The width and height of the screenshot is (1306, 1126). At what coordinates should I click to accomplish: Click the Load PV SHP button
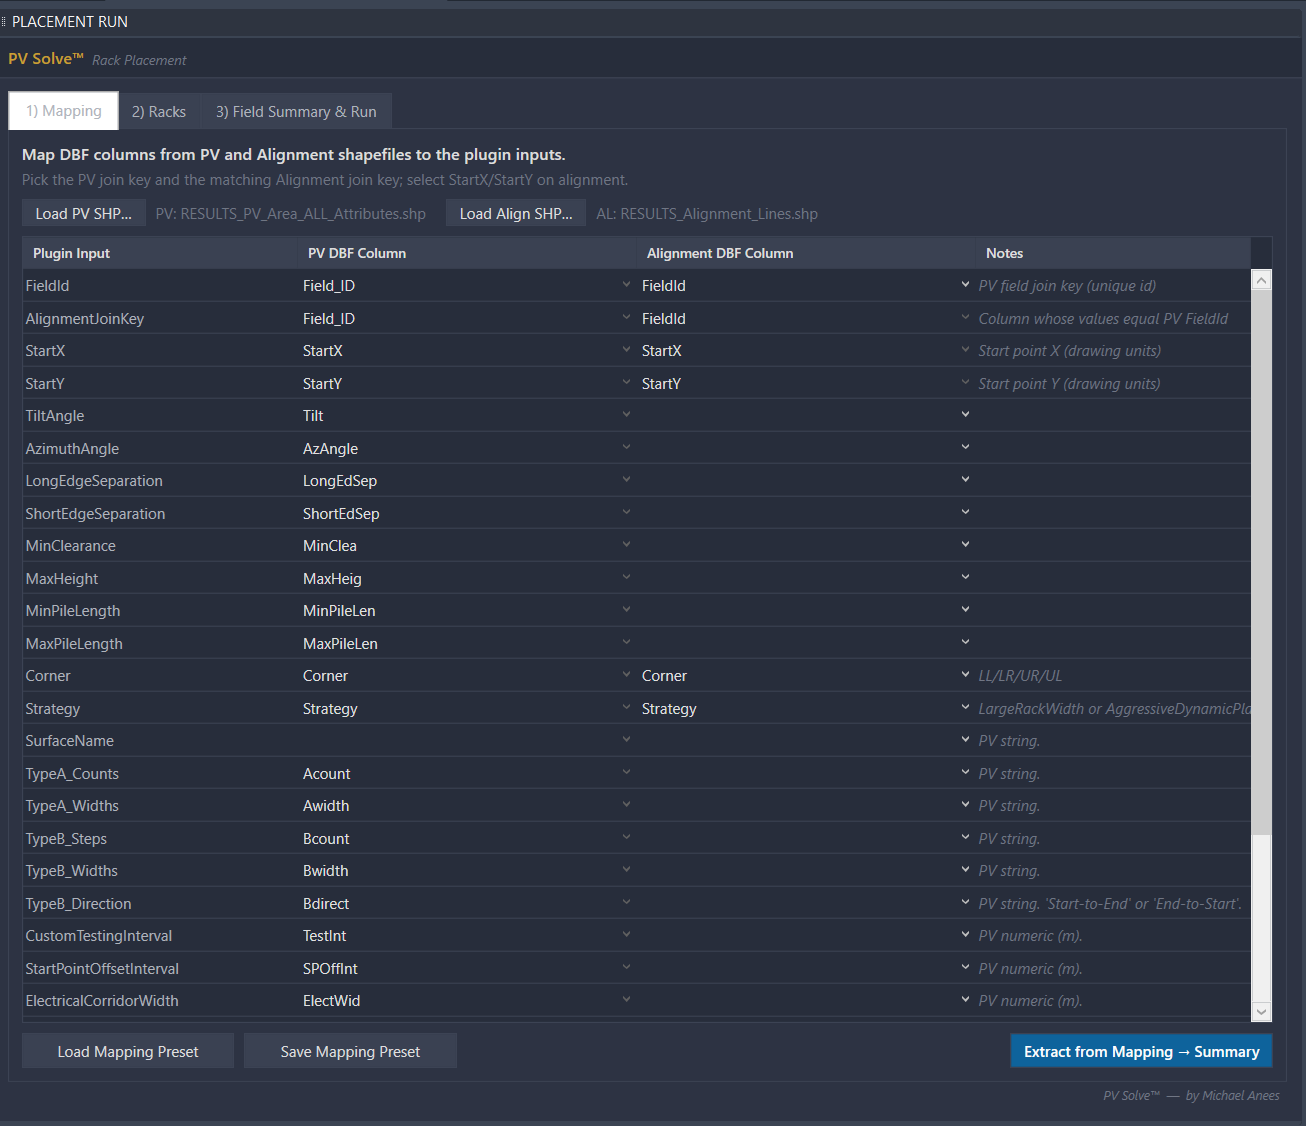coord(84,214)
